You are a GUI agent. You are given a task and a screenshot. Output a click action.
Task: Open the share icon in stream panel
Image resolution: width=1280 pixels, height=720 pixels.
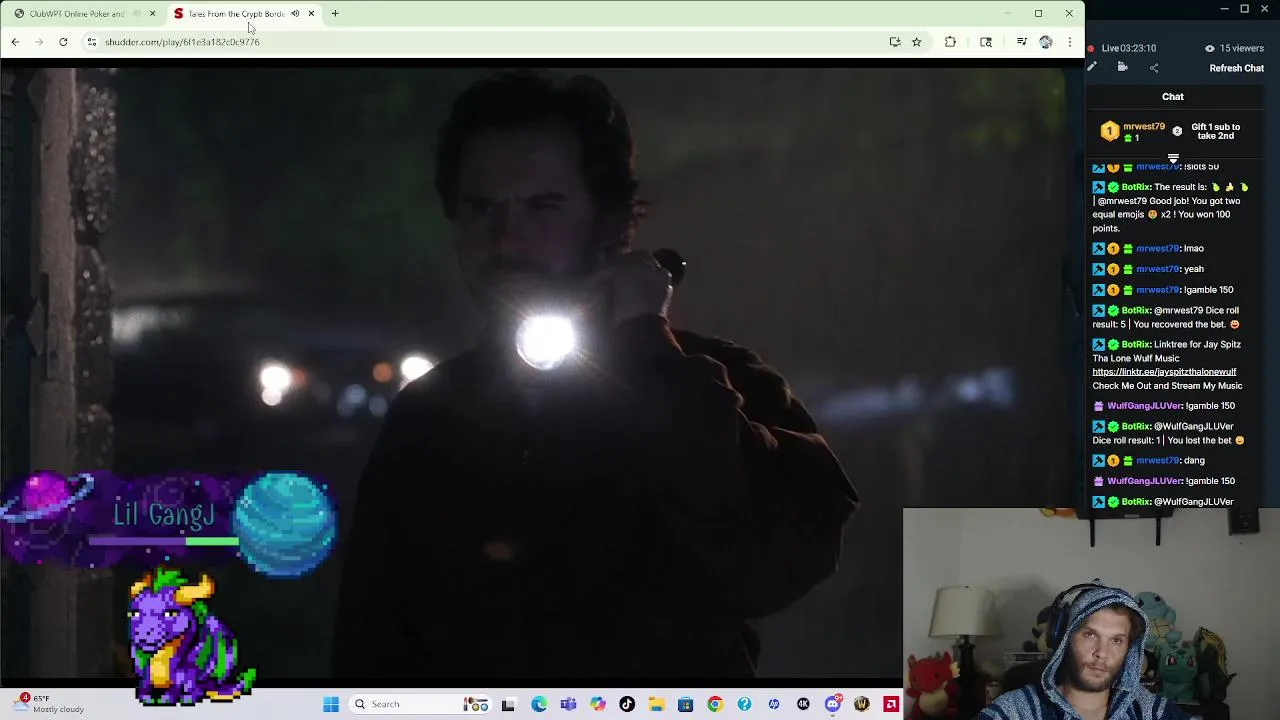click(x=1154, y=68)
